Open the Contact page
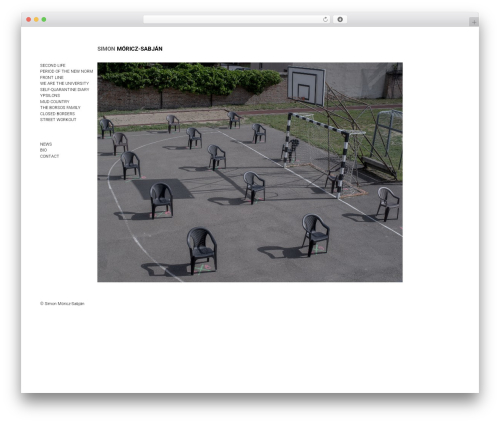The height and width of the screenshot is (423, 500). point(49,156)
